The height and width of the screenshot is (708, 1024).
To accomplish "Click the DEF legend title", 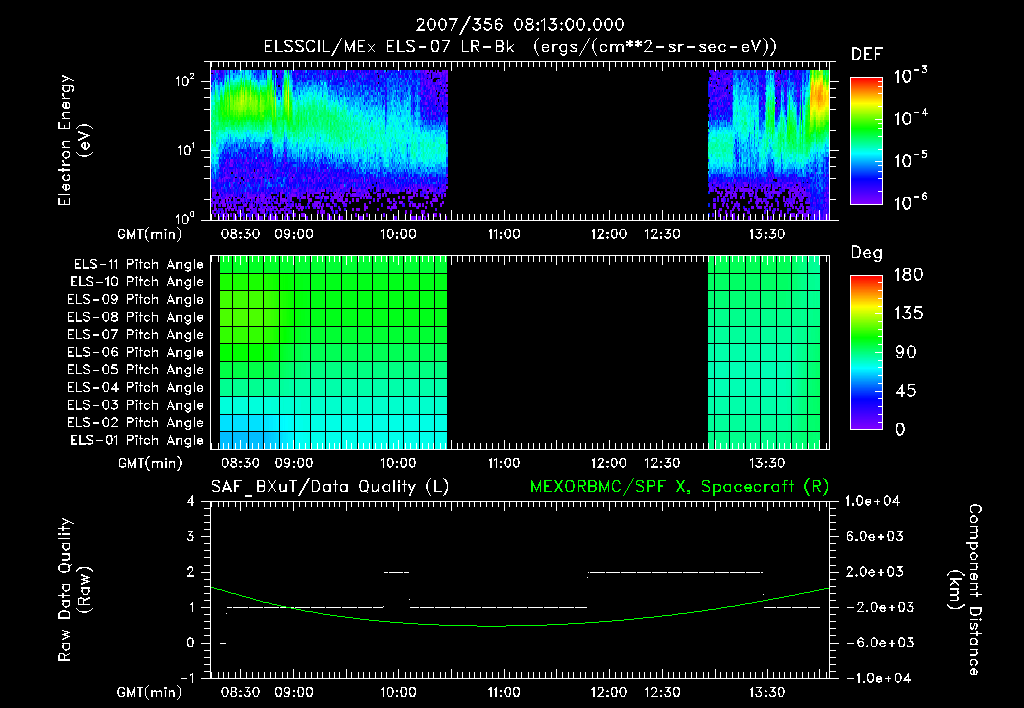I will [x=866, y=55].
